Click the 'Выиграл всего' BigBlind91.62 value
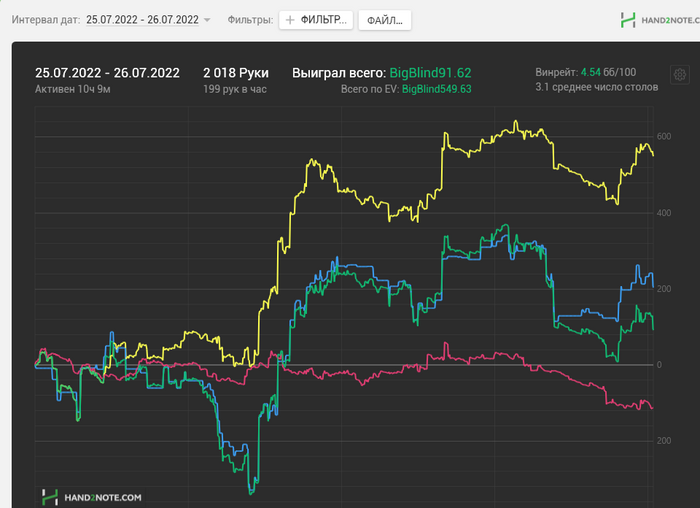700x508 pixels. 430,73
